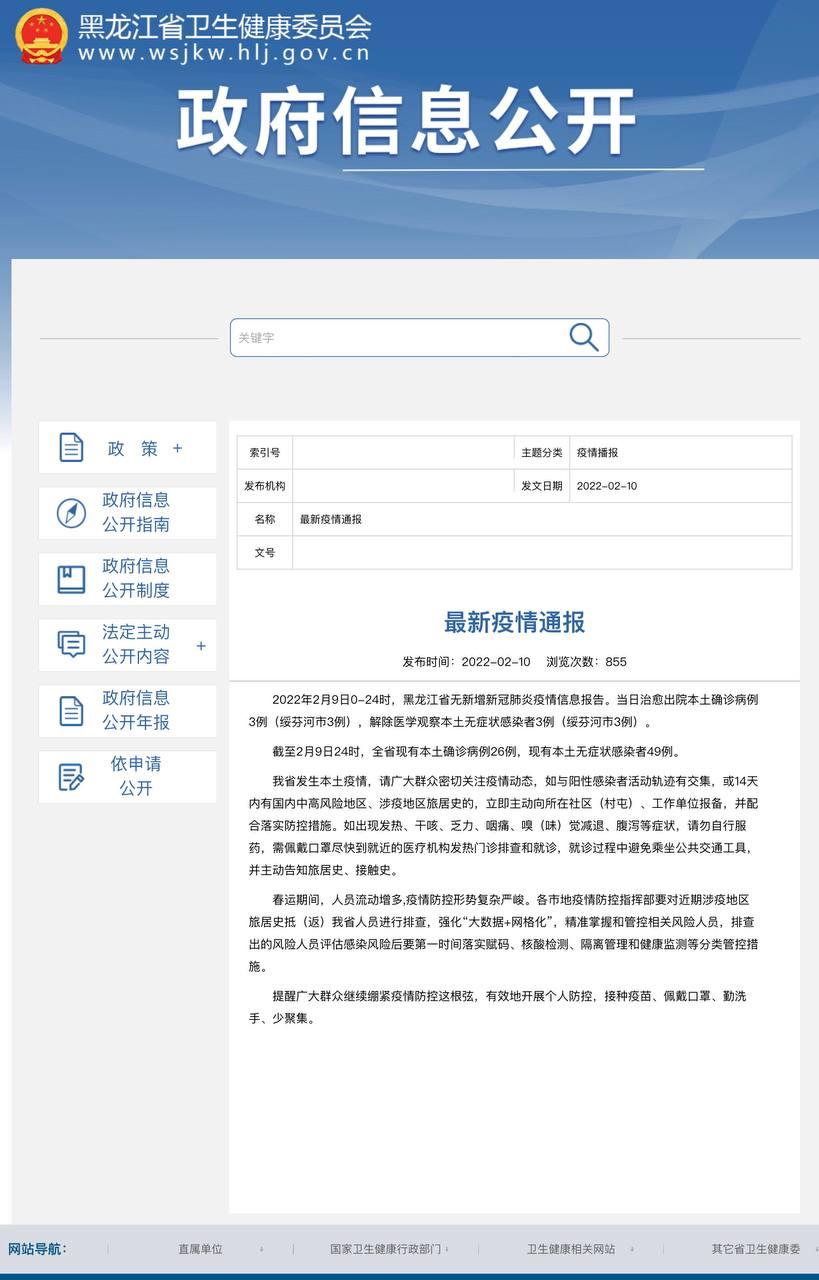Viewport: 819px width, 1280px height.
Task: Click the 索引号 table label
Action: pyautogui.click(x=265, y=453)
